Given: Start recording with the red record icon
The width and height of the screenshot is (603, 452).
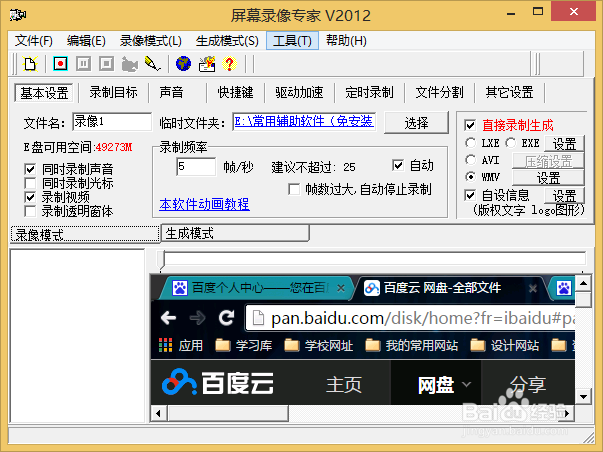Looking at the screenshot, I should coord(60,63).
